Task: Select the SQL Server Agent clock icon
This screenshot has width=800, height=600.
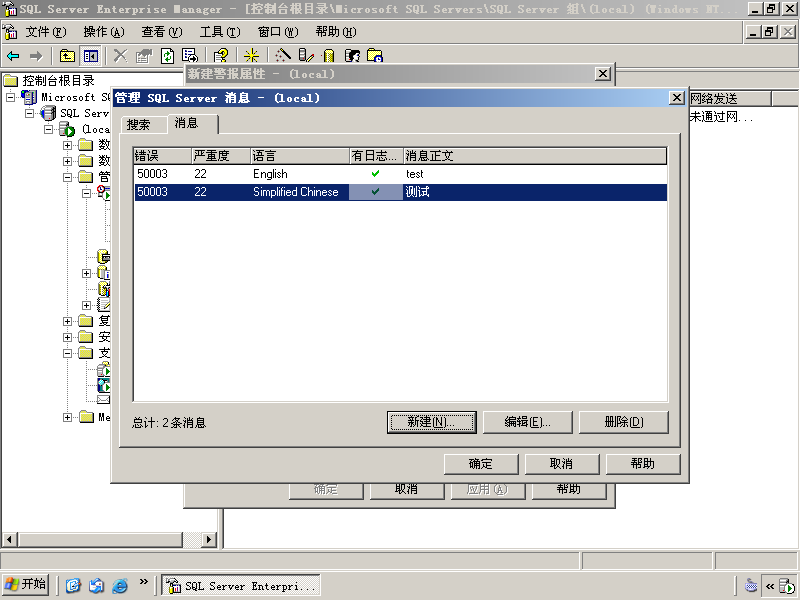Action: tap(104, 192)
